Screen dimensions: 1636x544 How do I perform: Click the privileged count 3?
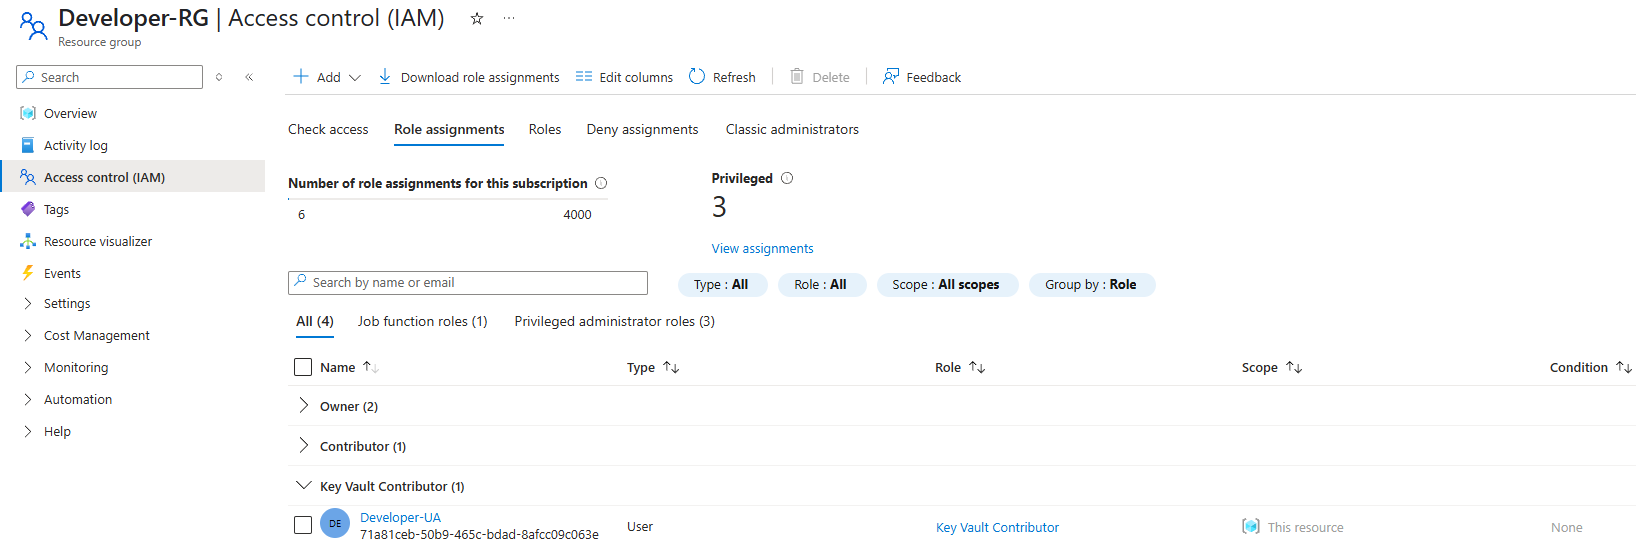coord(719,207)
